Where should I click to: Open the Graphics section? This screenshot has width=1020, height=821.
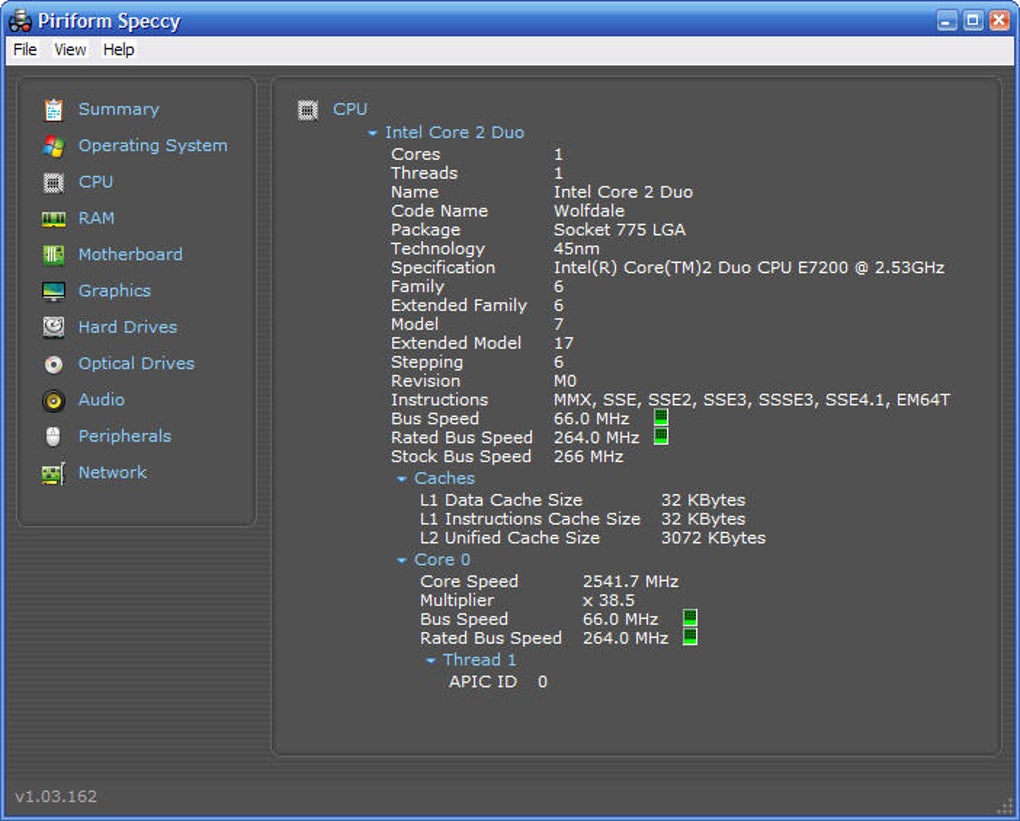click(x=114, y=291)
